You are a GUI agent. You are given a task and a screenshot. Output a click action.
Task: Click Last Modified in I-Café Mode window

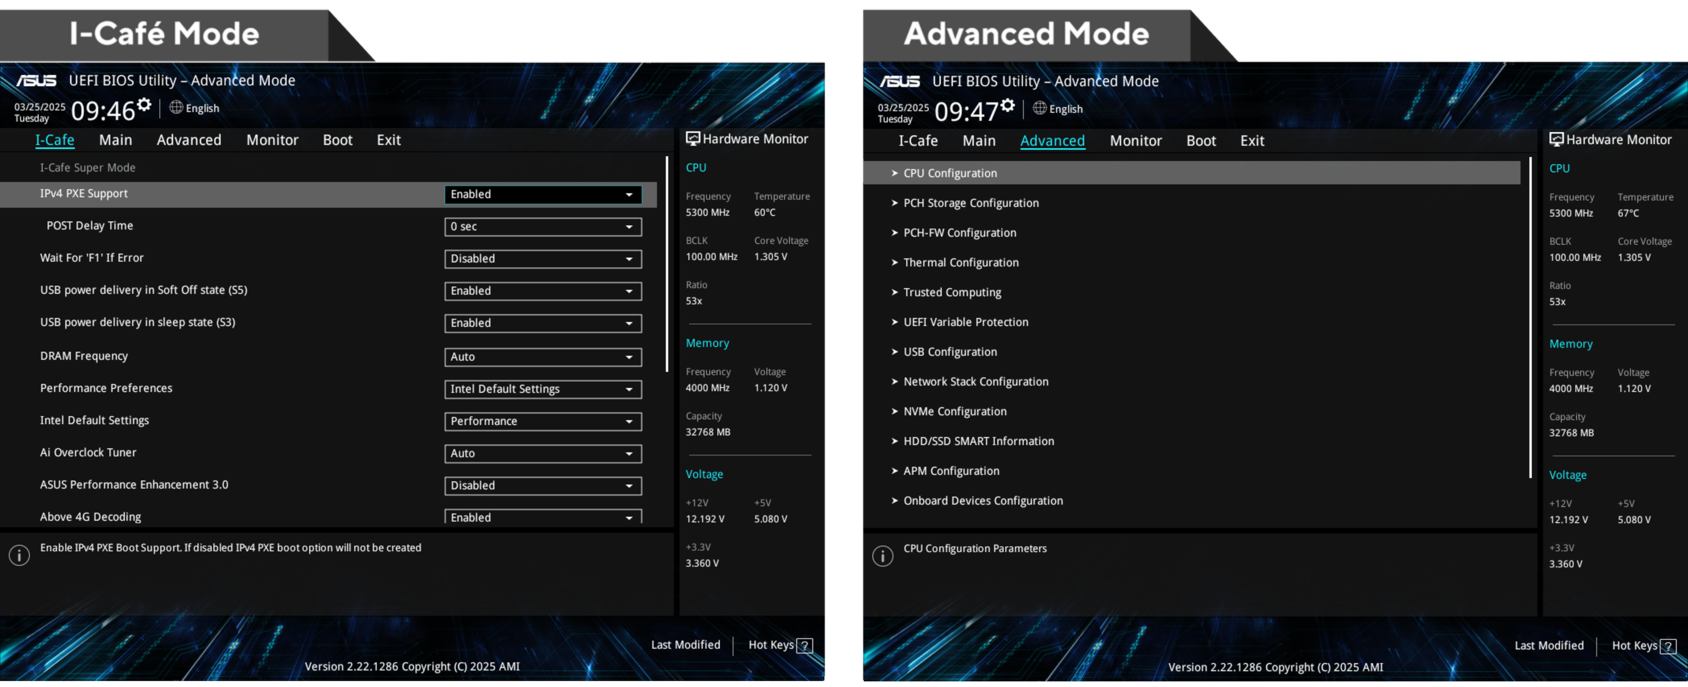(x=685, y=645)
